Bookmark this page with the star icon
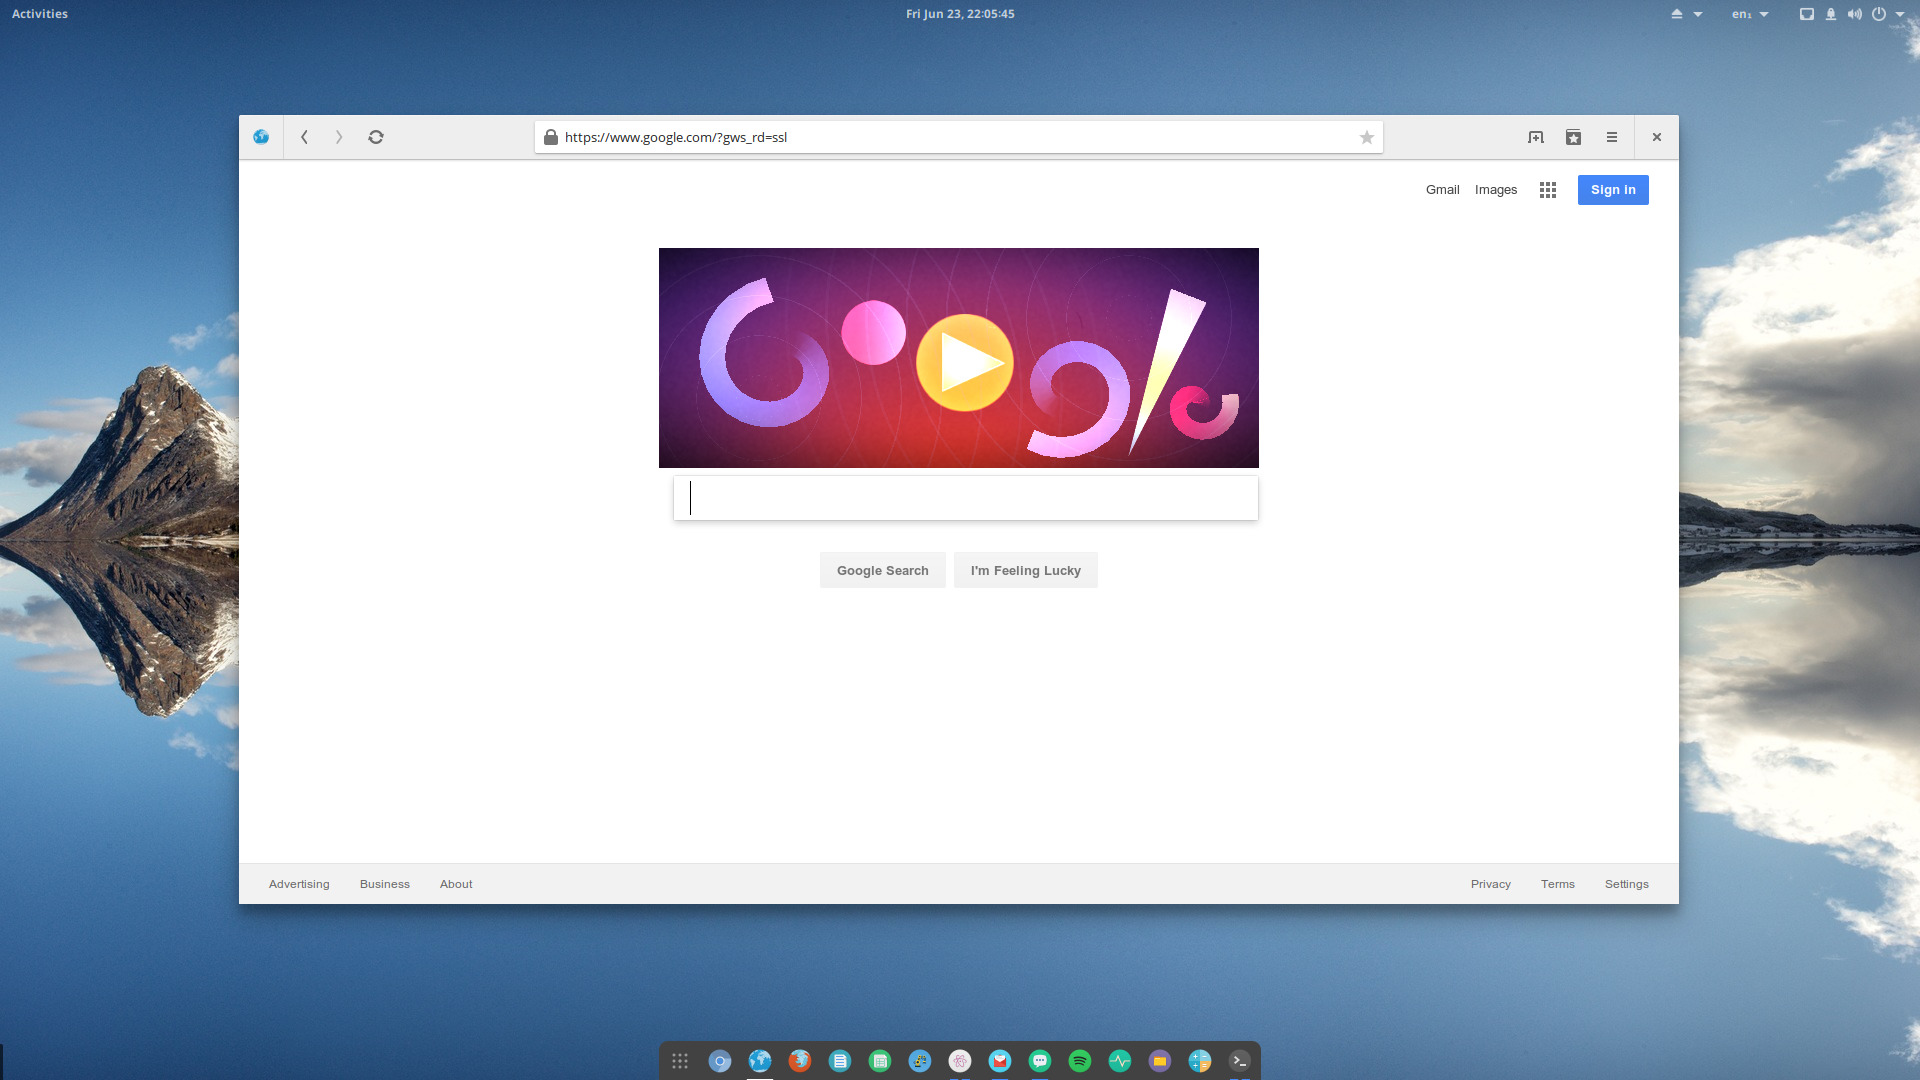 tap(1366, 137)
